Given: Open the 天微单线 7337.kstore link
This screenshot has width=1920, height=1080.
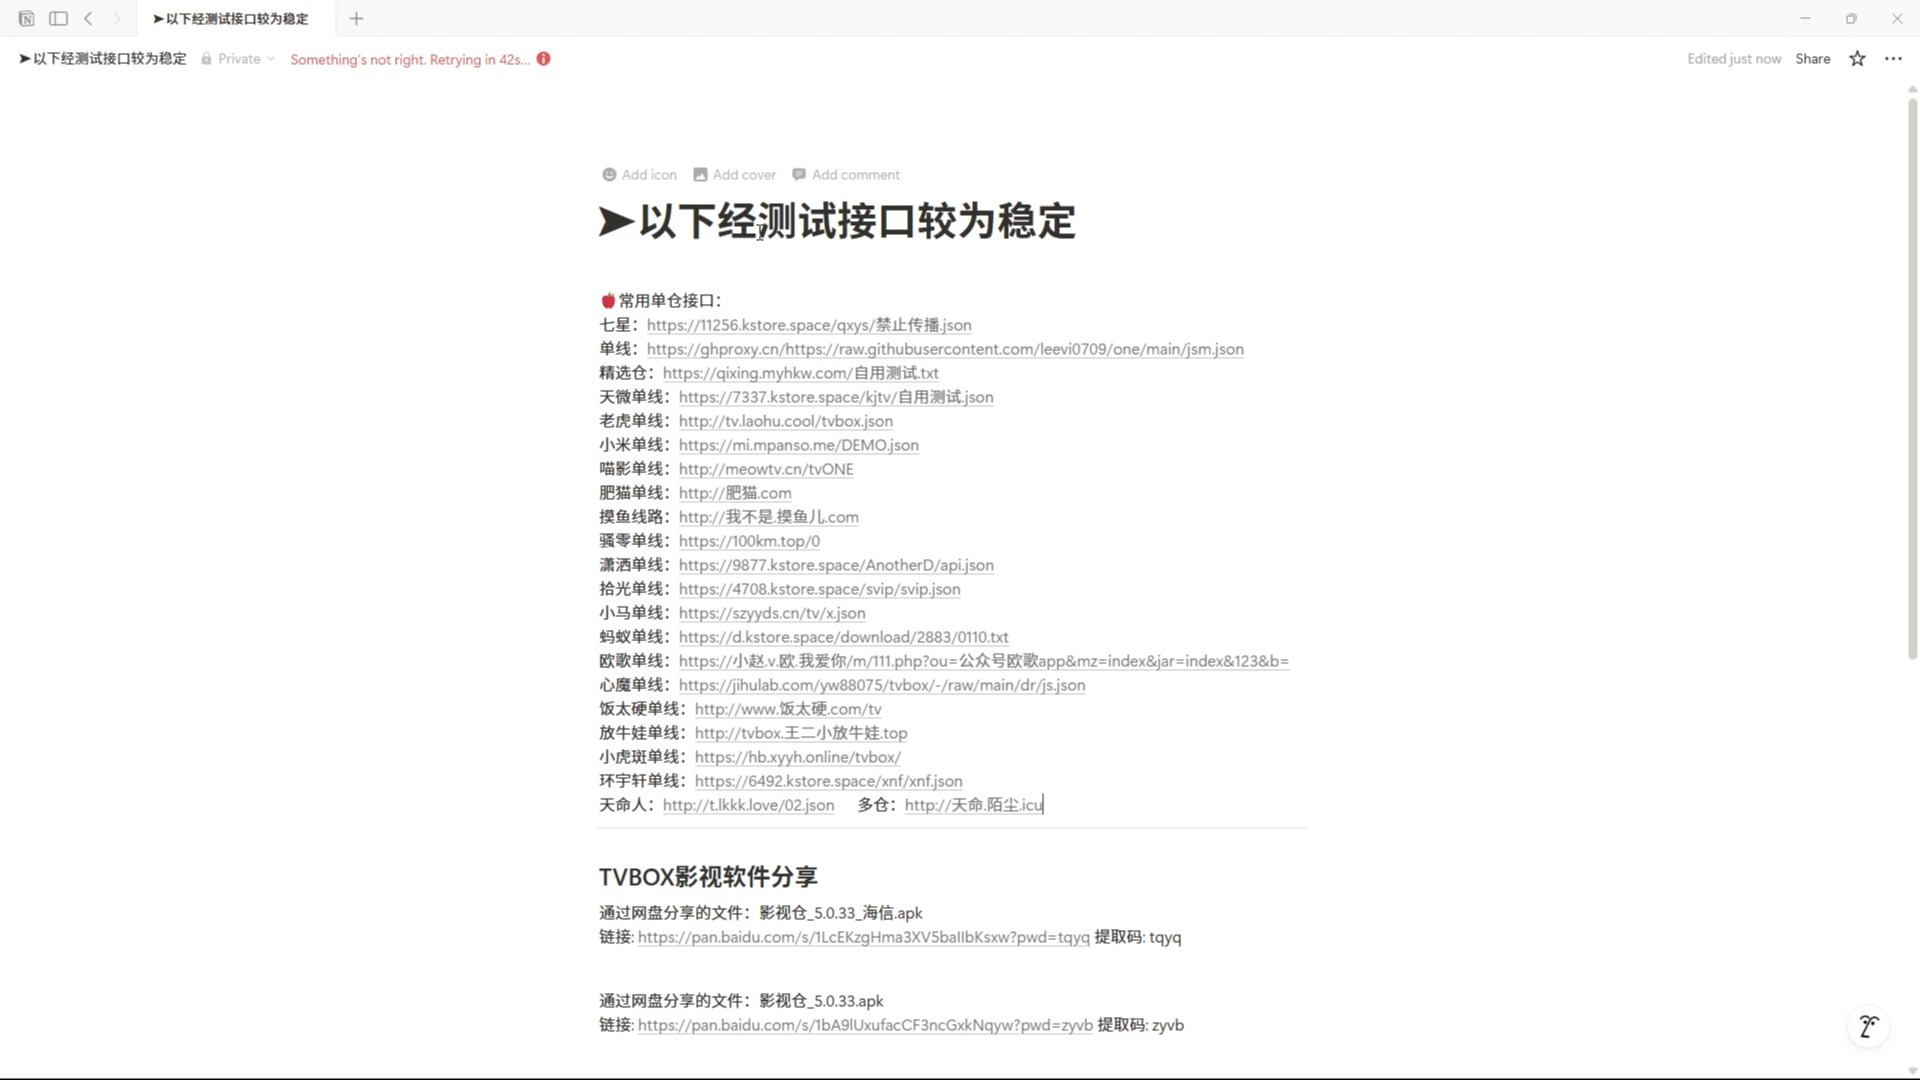Looking at the screenshot, I should [836, 397].
